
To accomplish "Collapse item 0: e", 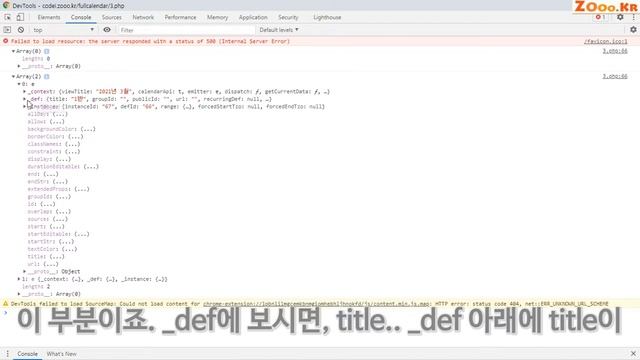I will 19,84.
